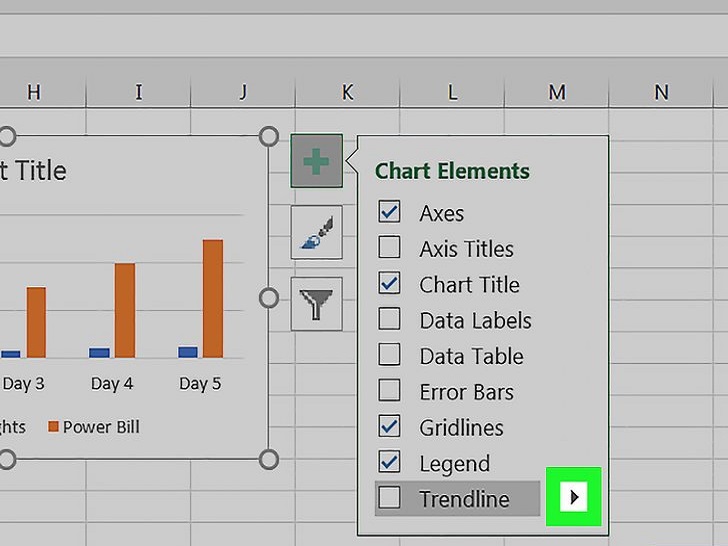728x546 pixels.
Task: Click the Trendline label in Chart Elements
Action: (x=464, y=499)
